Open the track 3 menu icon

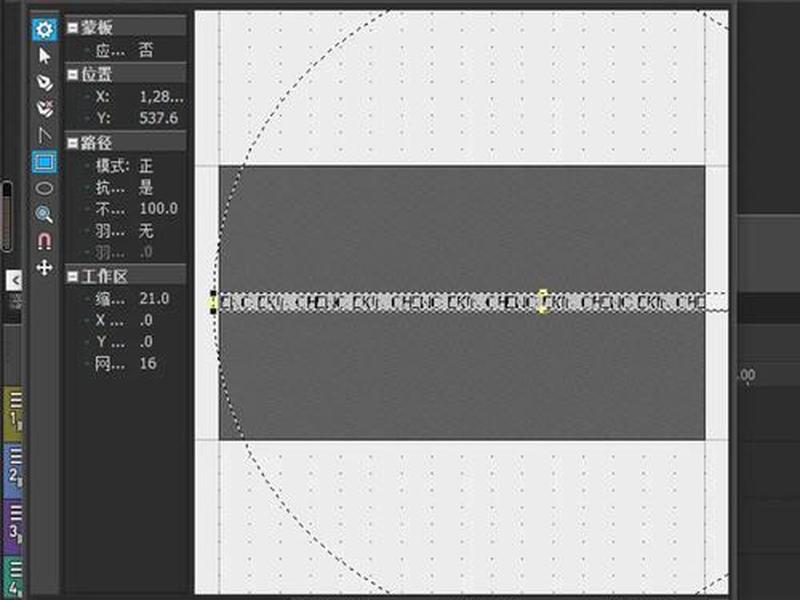(x=15, y=512)
